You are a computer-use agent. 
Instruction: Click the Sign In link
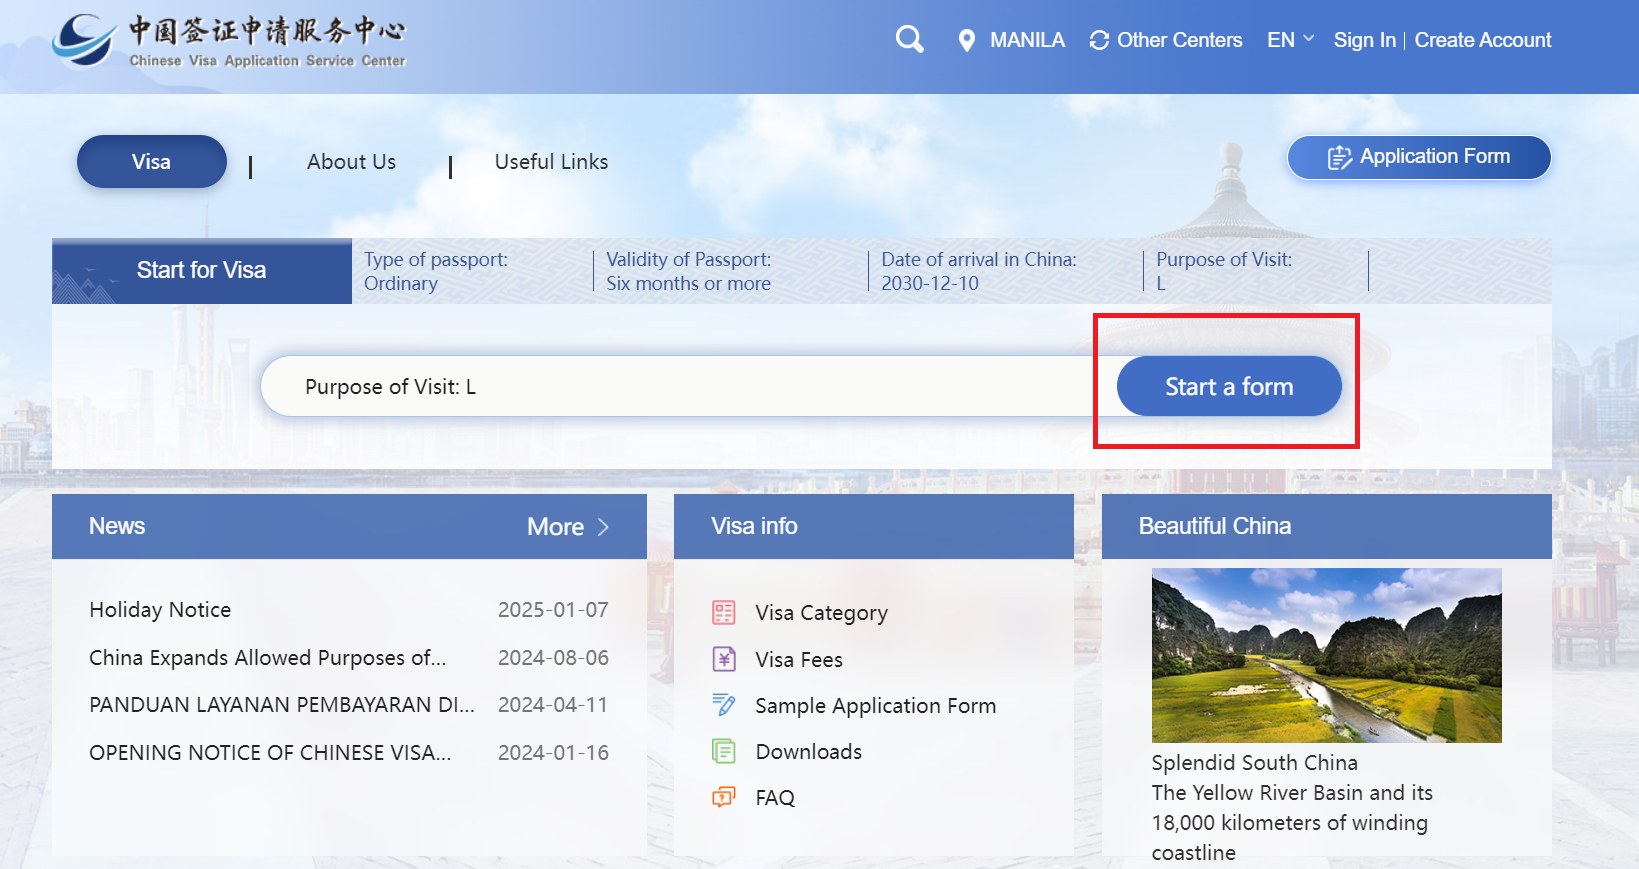(1364, 40)
